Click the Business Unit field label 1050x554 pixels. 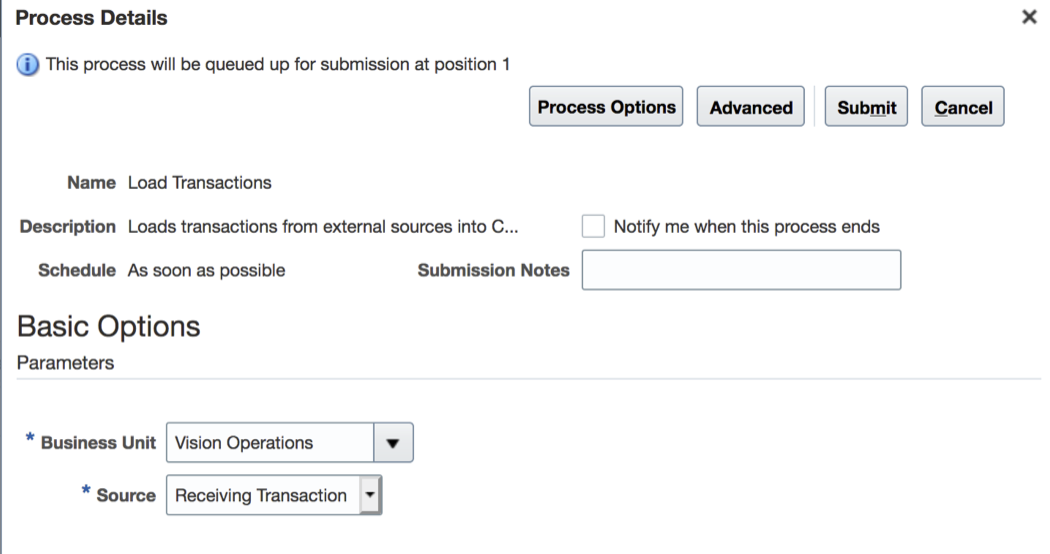coord(98,443)
